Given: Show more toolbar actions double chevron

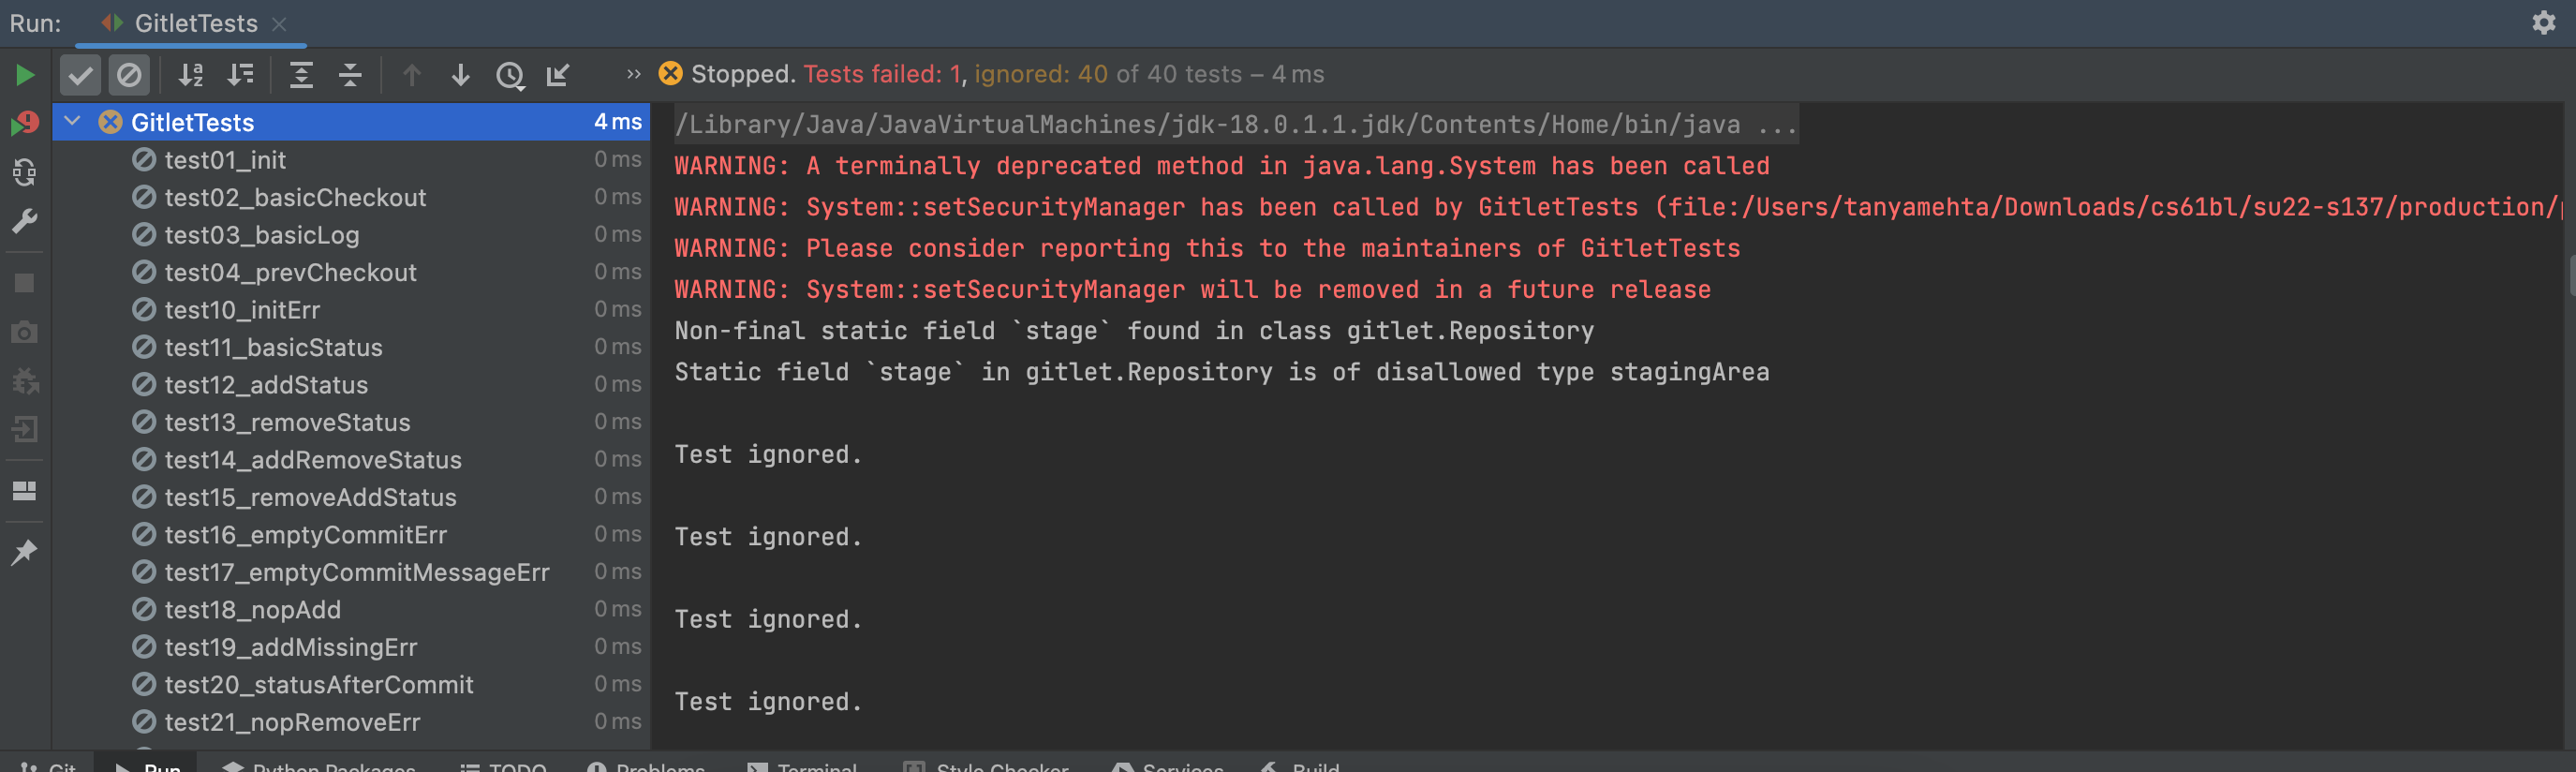Looking at the screenshot, I should (633, 74).
